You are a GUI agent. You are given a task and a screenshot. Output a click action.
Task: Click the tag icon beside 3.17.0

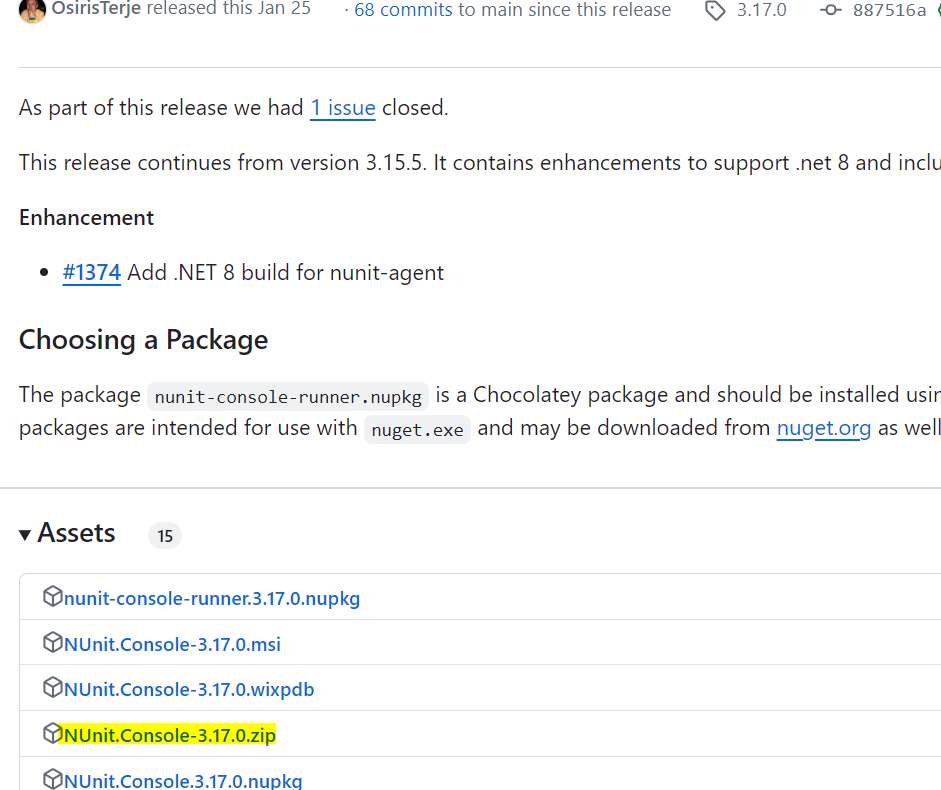715,10
